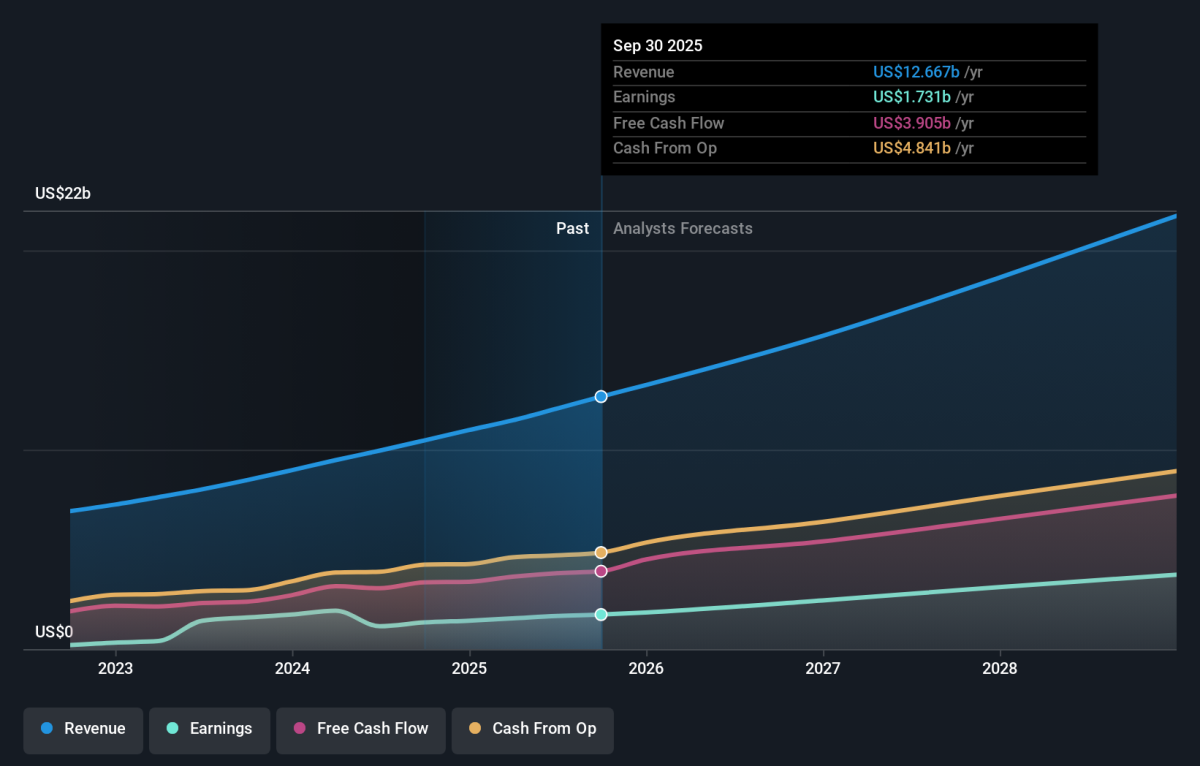Viewport: 1200px width, 766px height.
Task: Hide the Earnings series via legend
Action: click(x=209, y=729)
